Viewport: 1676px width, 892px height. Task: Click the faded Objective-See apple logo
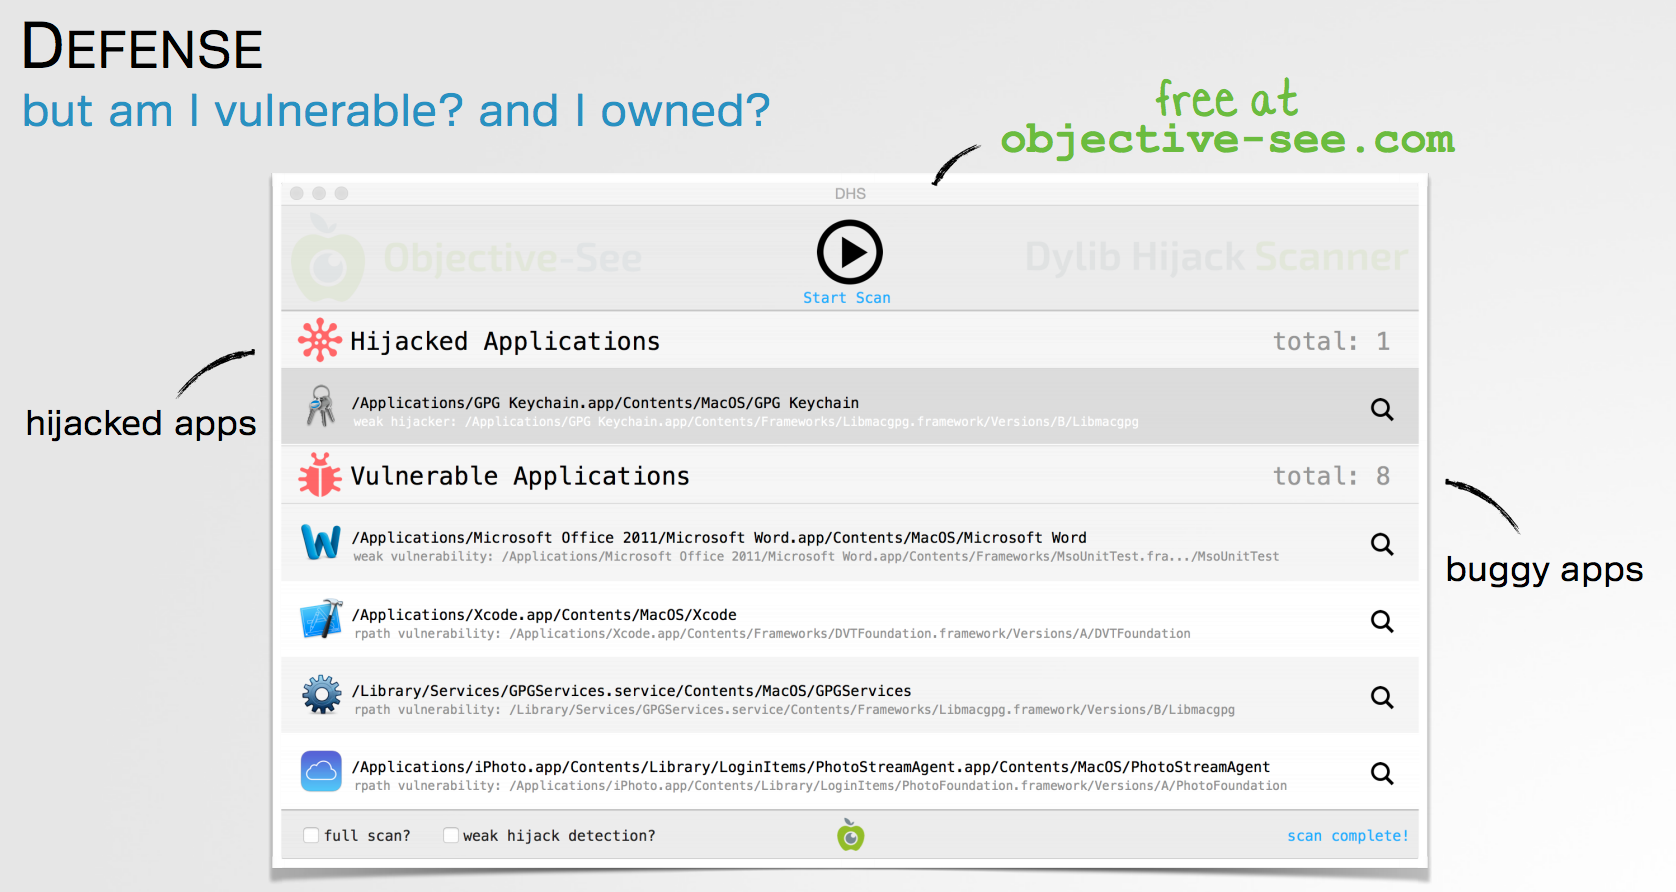click(x=327, y=259)
